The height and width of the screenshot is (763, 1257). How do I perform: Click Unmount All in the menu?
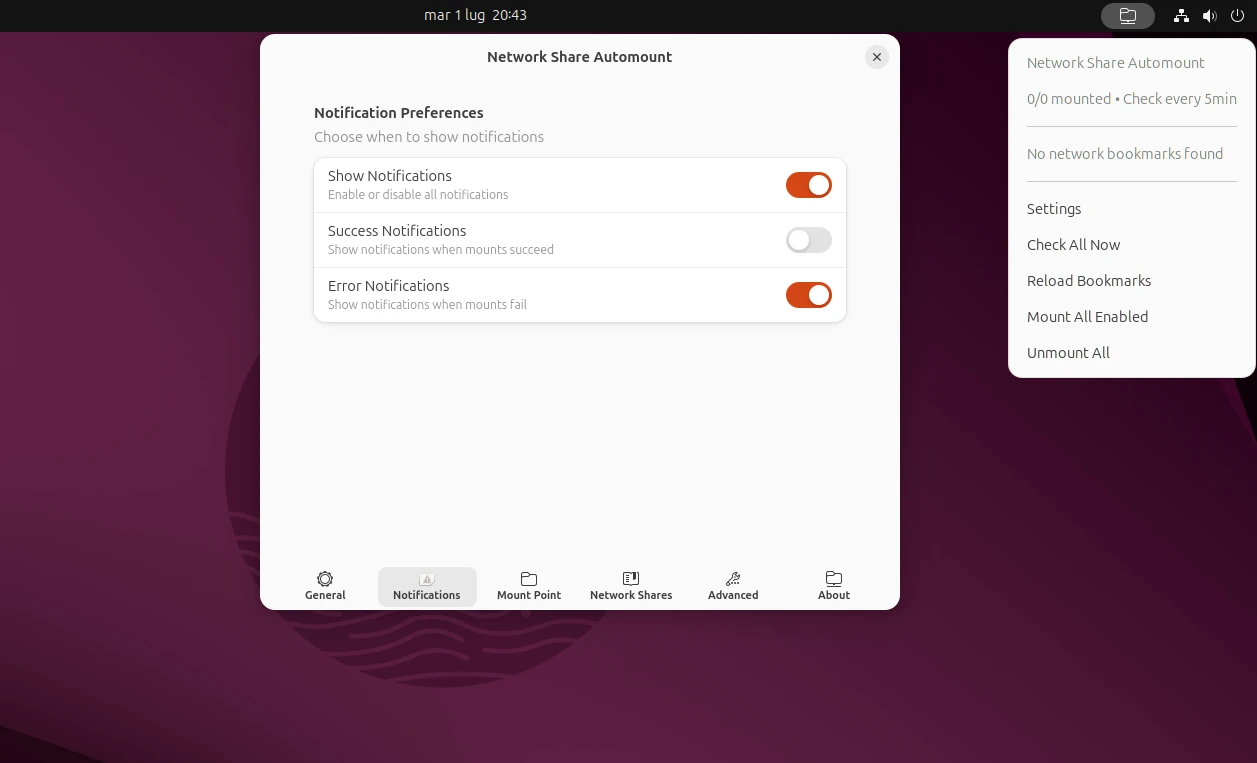1068,353
